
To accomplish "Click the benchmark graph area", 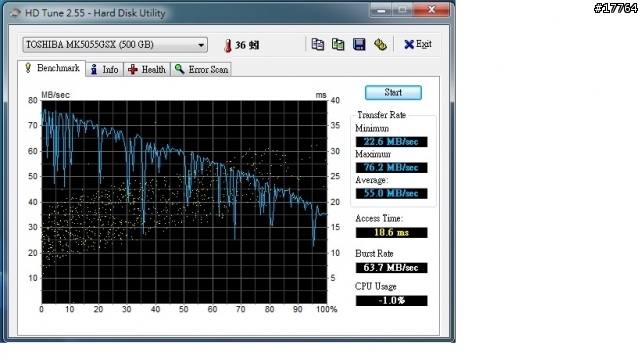I will [x=184, y=202].
